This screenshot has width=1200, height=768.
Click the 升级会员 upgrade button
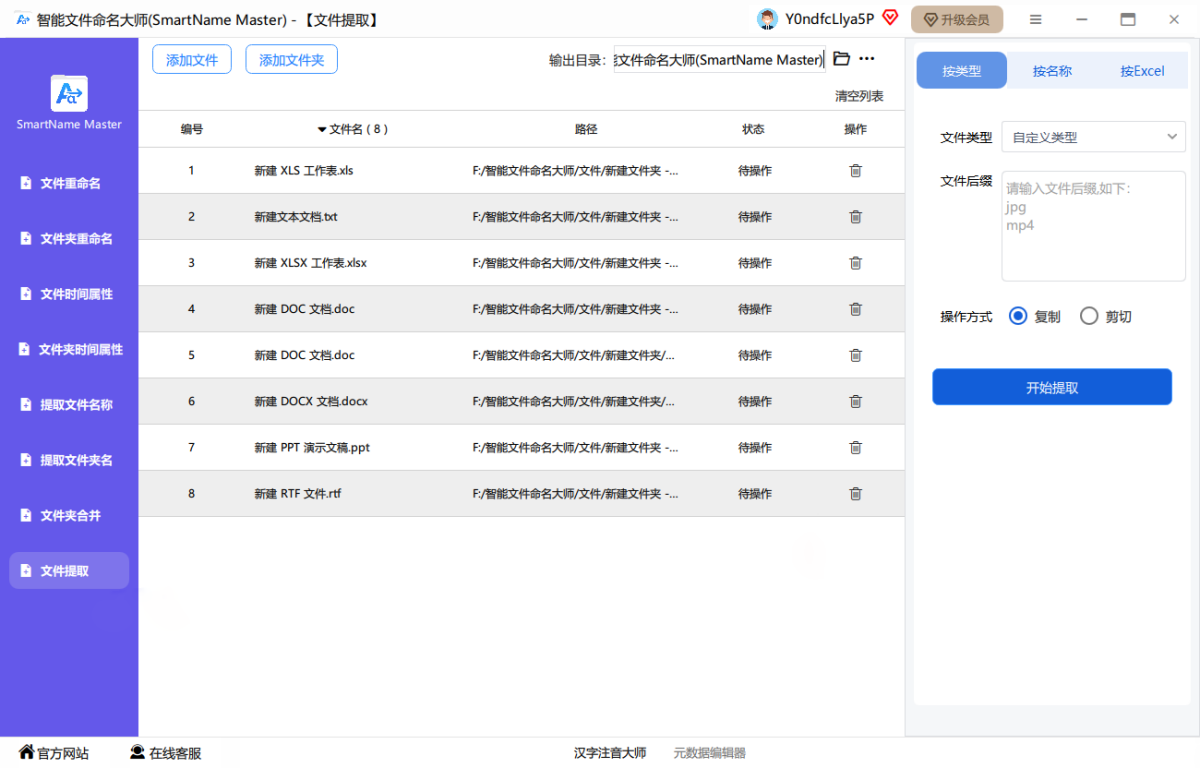click(956, 19)
